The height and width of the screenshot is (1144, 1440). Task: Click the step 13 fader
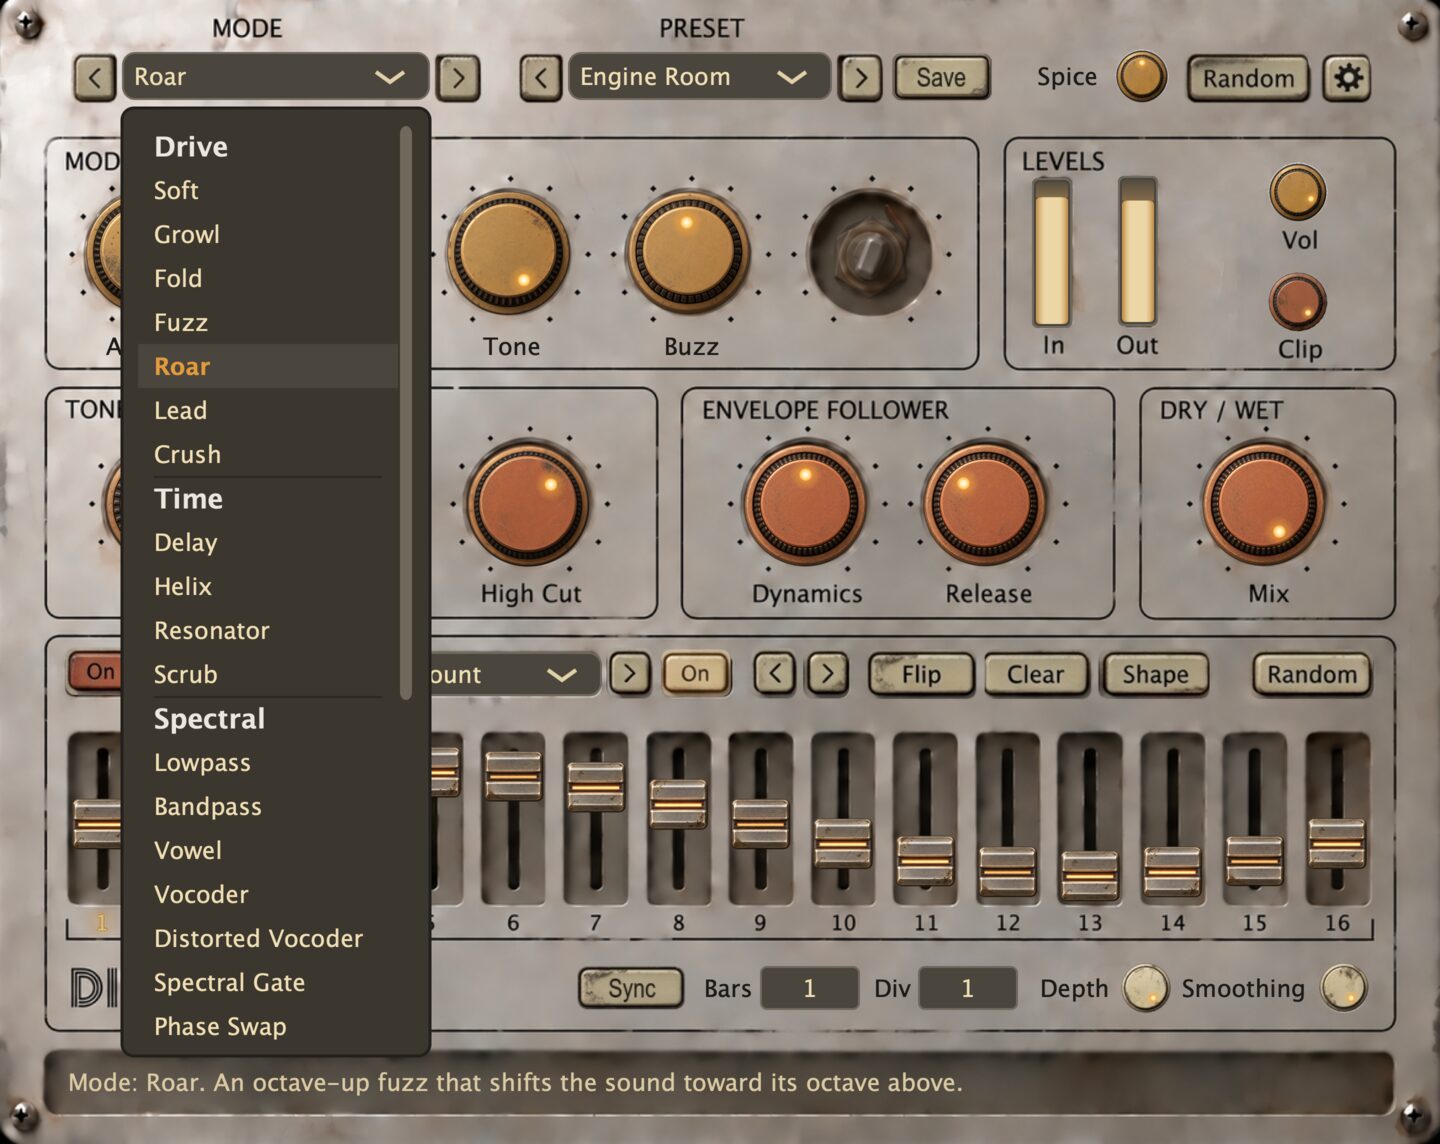point(1089,876)
